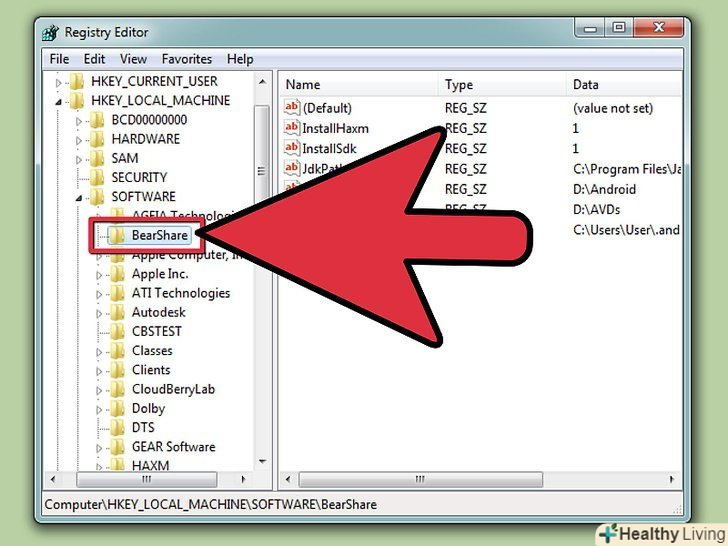The image size is (728, 546).
Task: Collapse the SOFTWARE key
Action: point(79,198)
